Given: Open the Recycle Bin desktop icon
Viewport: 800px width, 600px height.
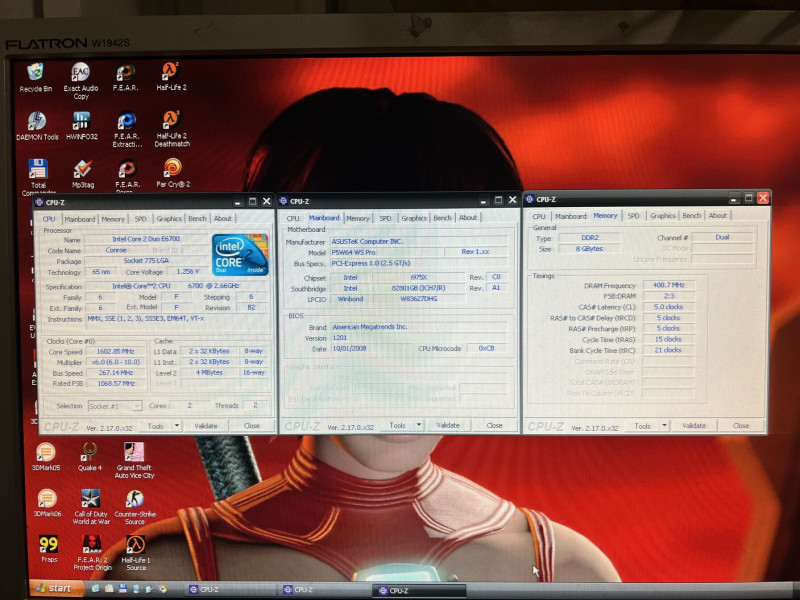Looking at the screenshot, I should click(x=35, y=77).
